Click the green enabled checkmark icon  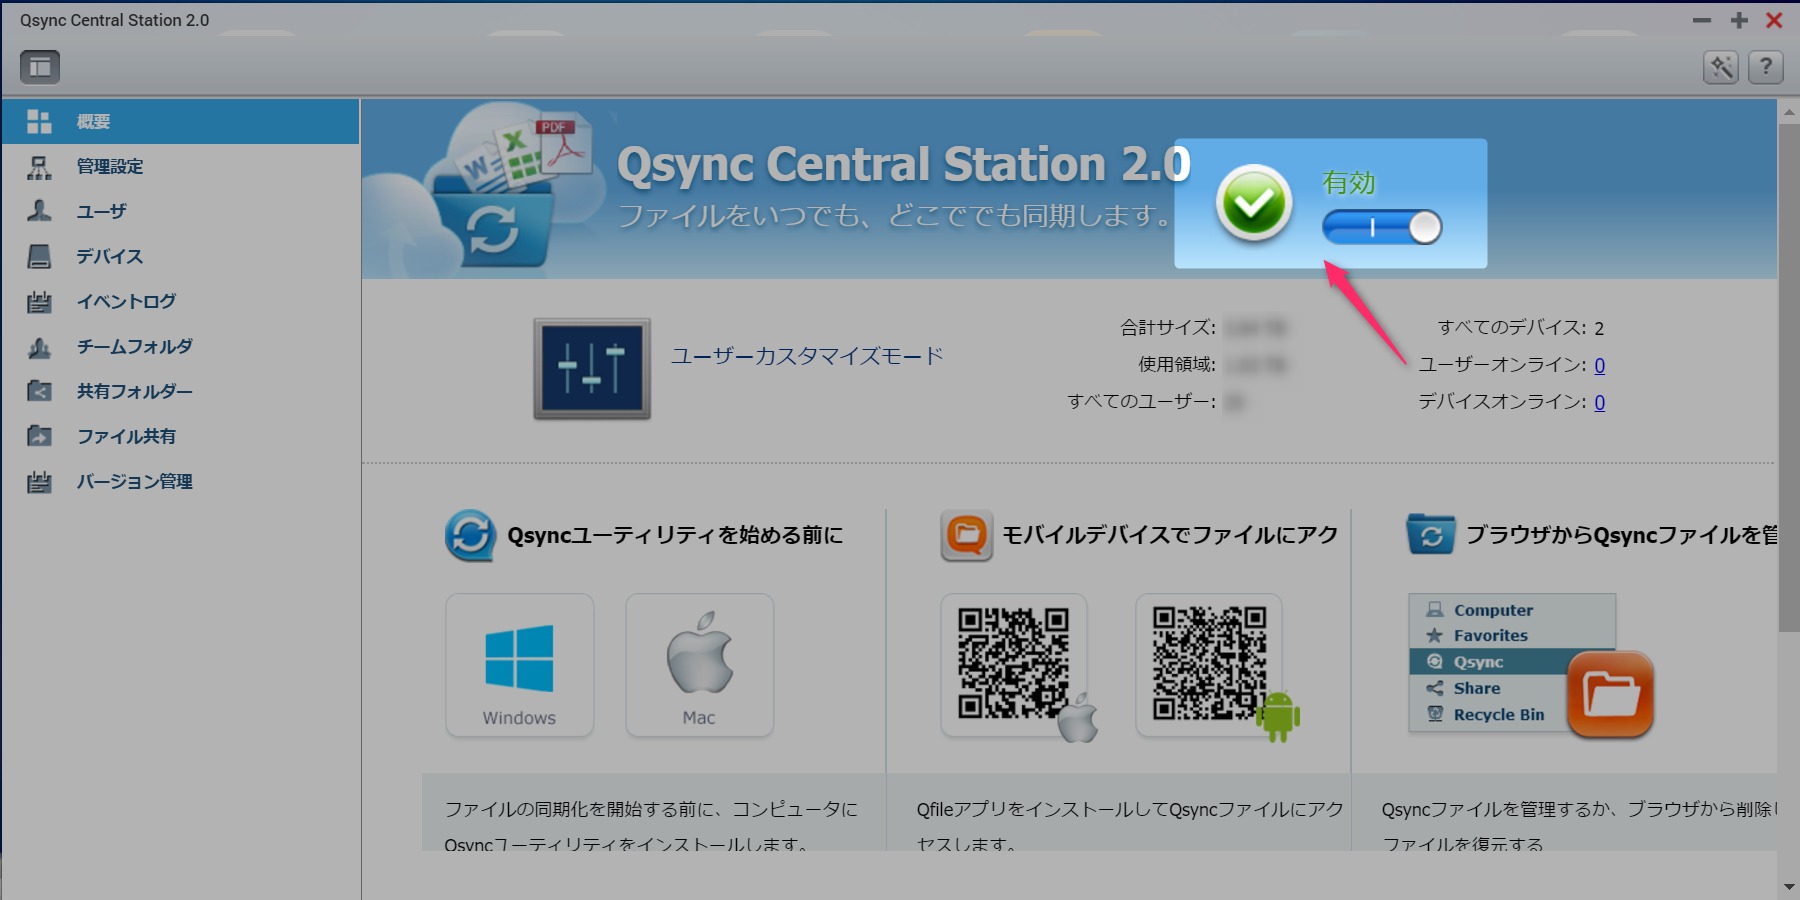coord(1254,203)
